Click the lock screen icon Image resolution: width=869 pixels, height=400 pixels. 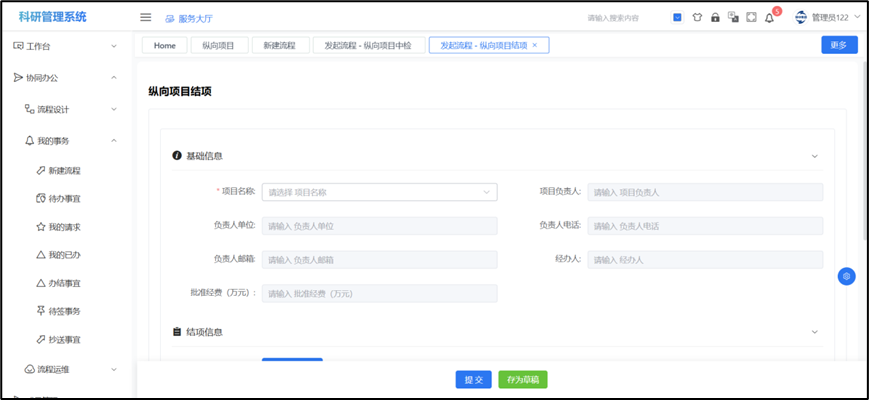(x=715, y=17)
